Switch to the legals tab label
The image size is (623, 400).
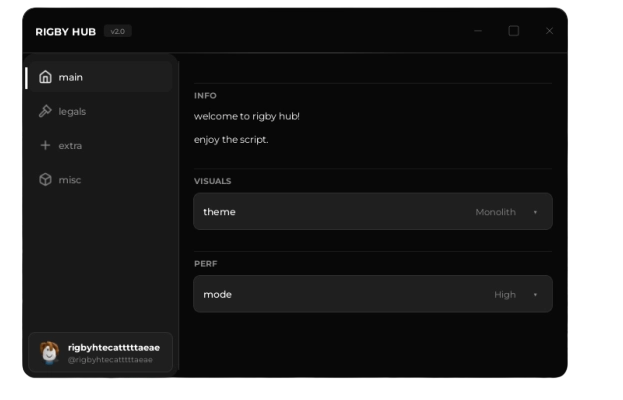(72, 112)
